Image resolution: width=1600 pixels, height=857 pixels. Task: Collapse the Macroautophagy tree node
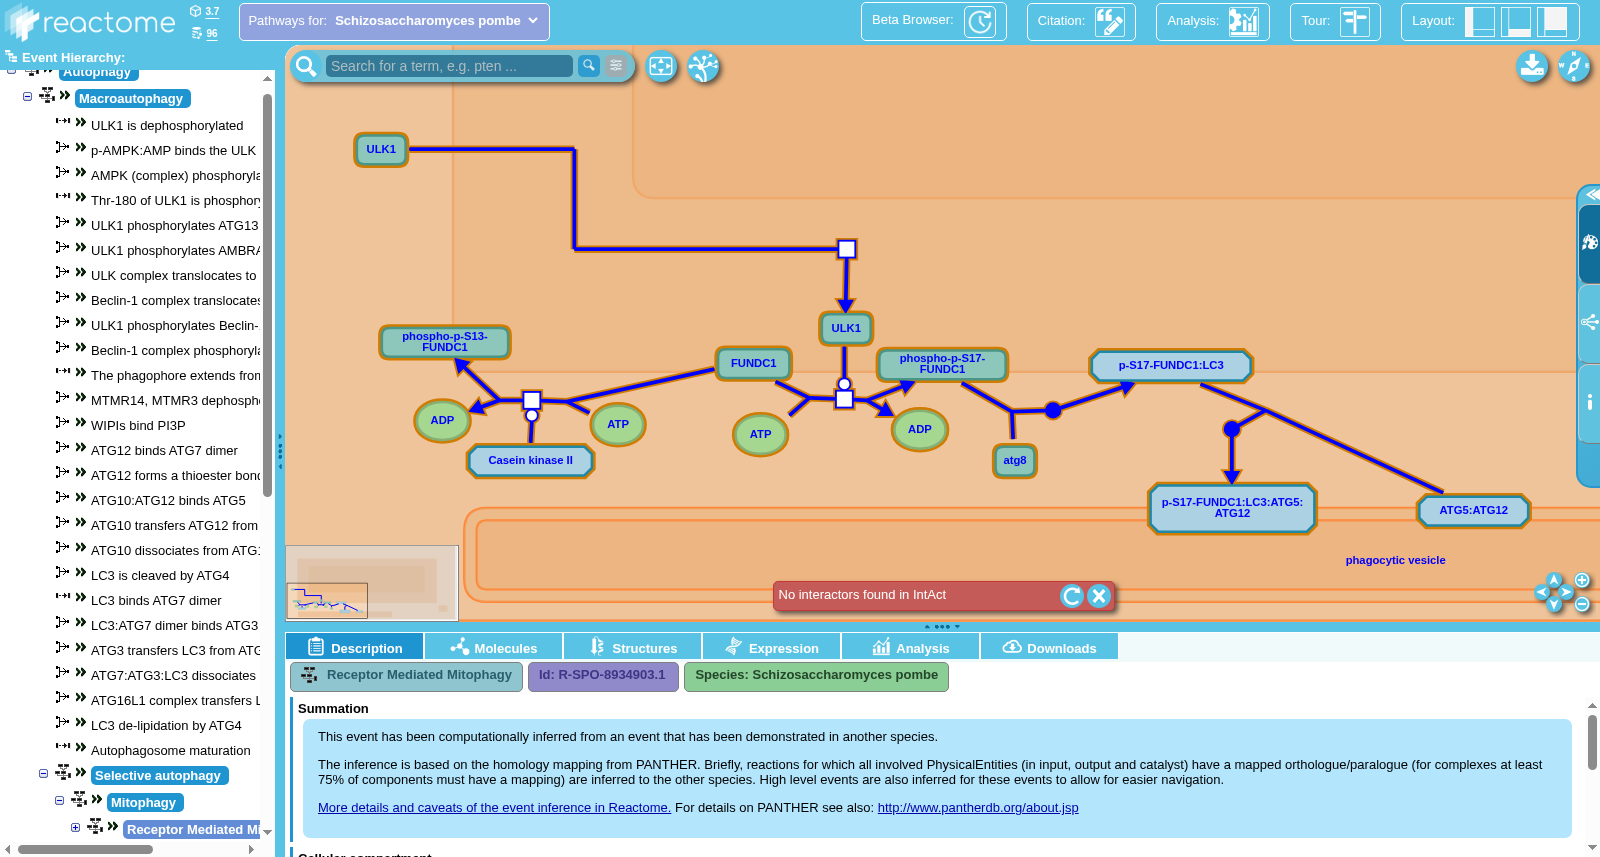pos(27,97)
